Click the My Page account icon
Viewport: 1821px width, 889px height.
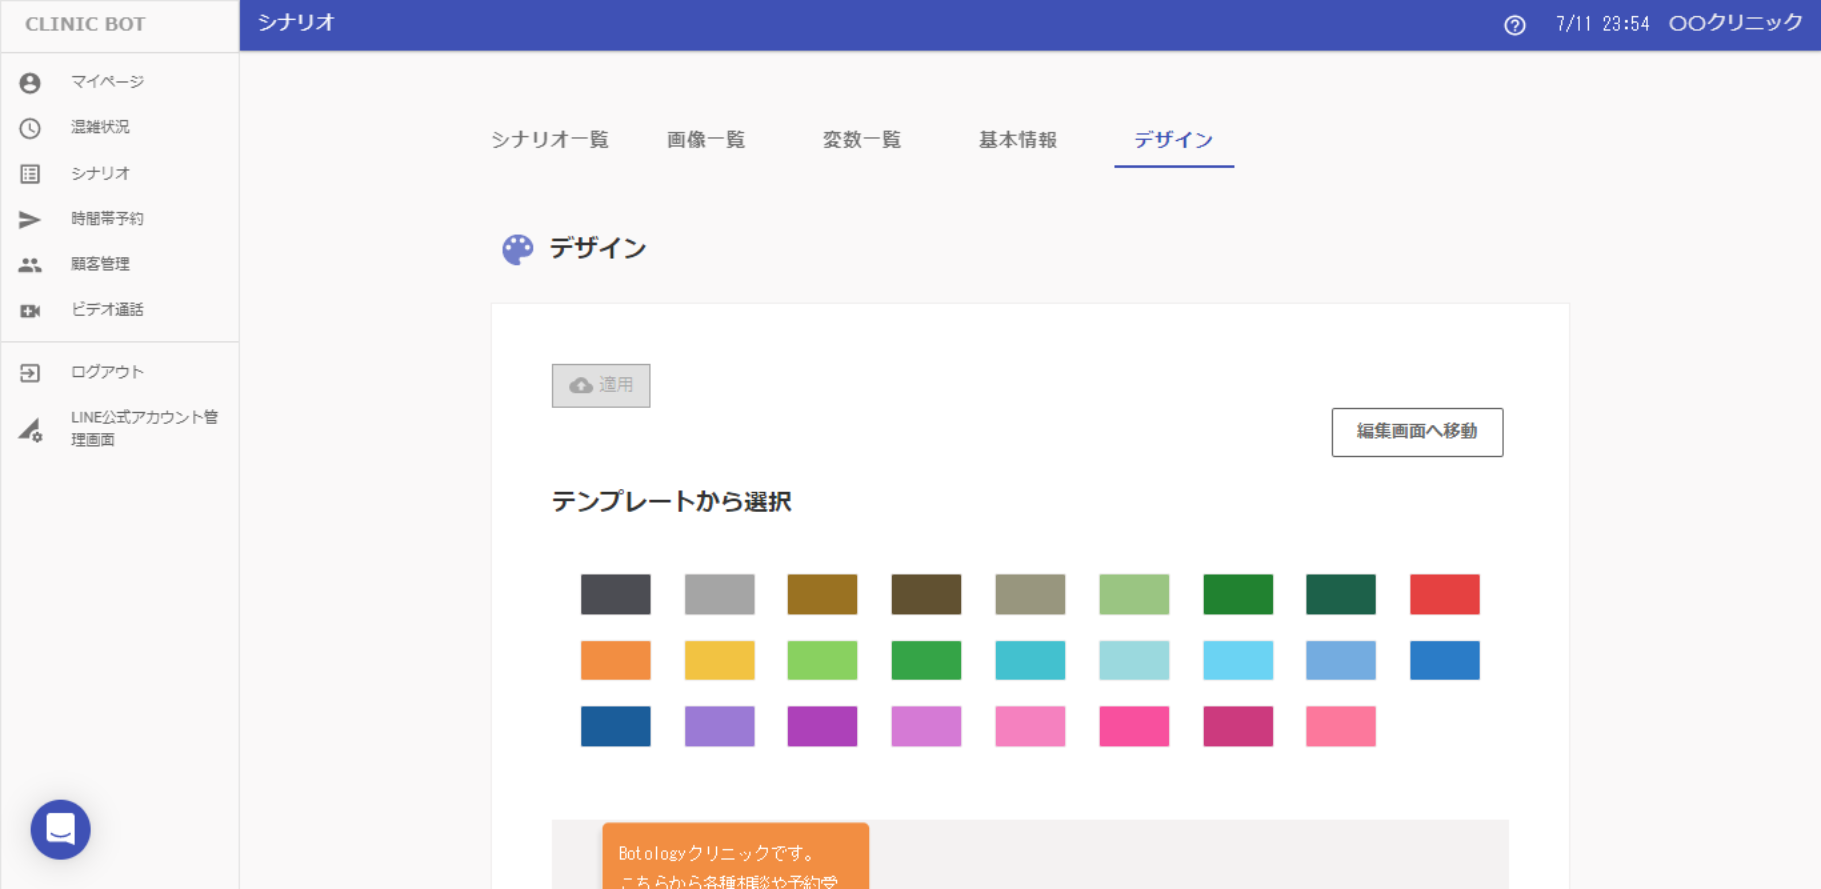click(30, 83)
